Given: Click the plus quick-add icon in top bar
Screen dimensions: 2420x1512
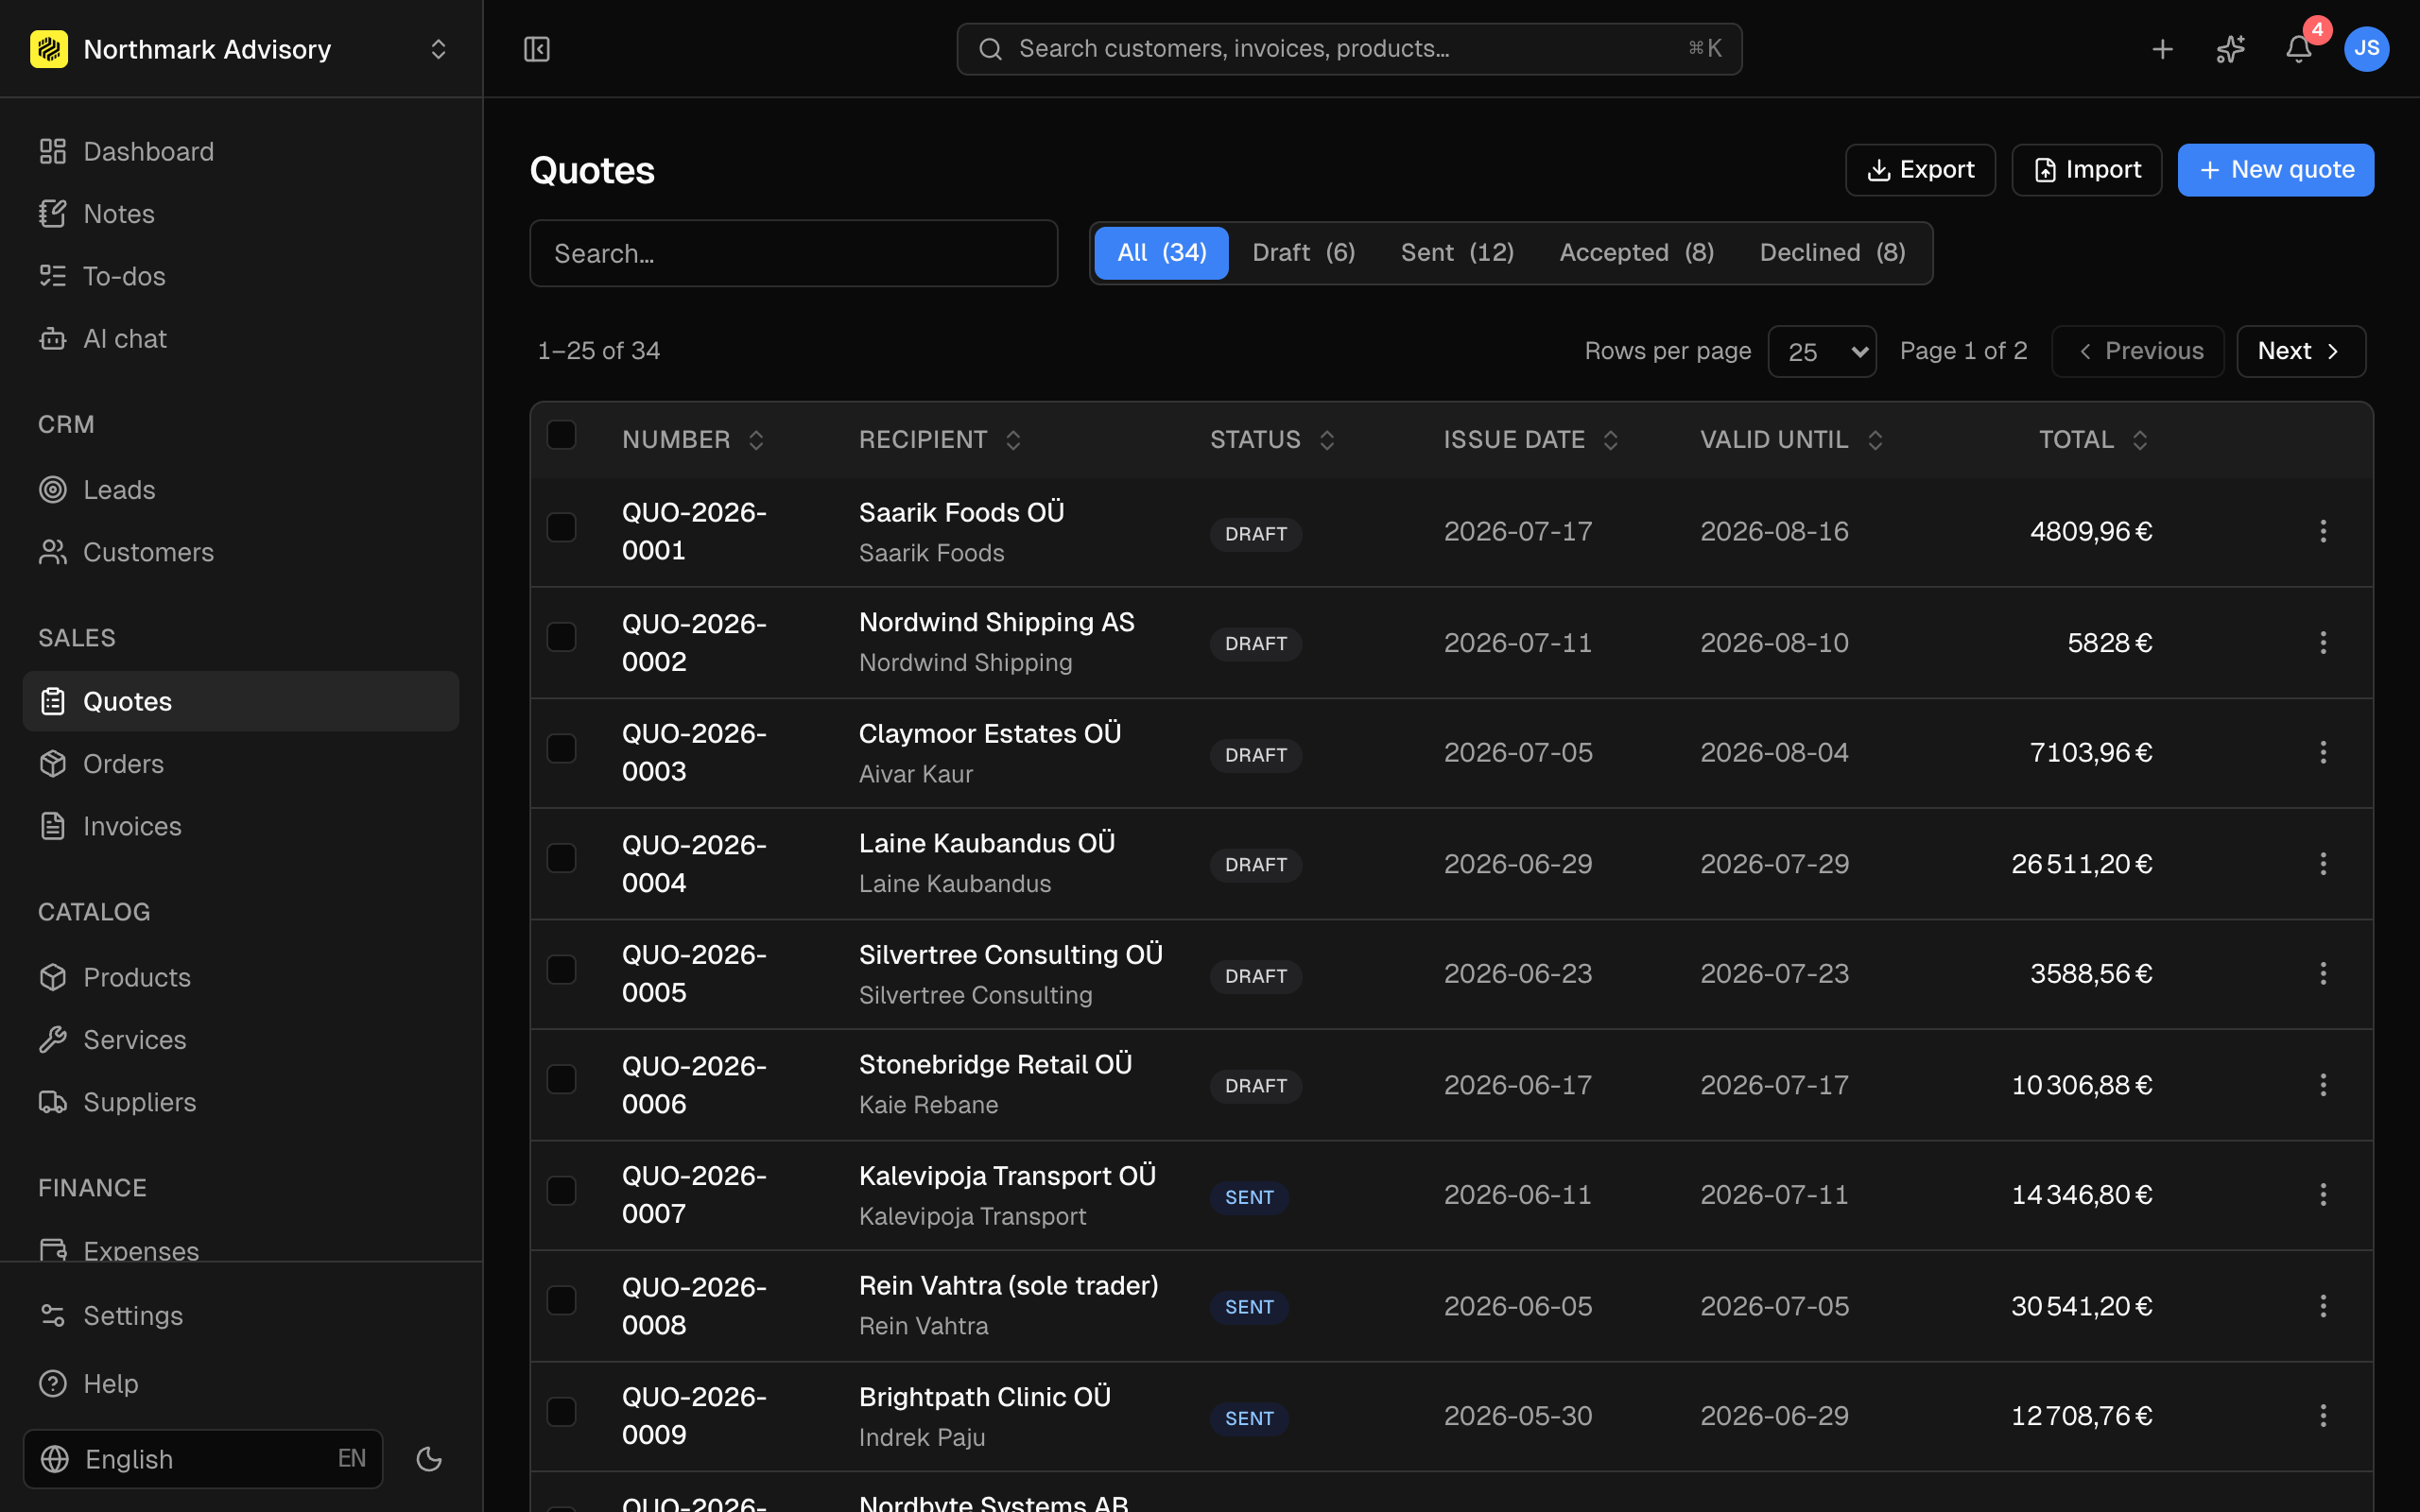Looking at the screenshot, I should click(2163, 49).
